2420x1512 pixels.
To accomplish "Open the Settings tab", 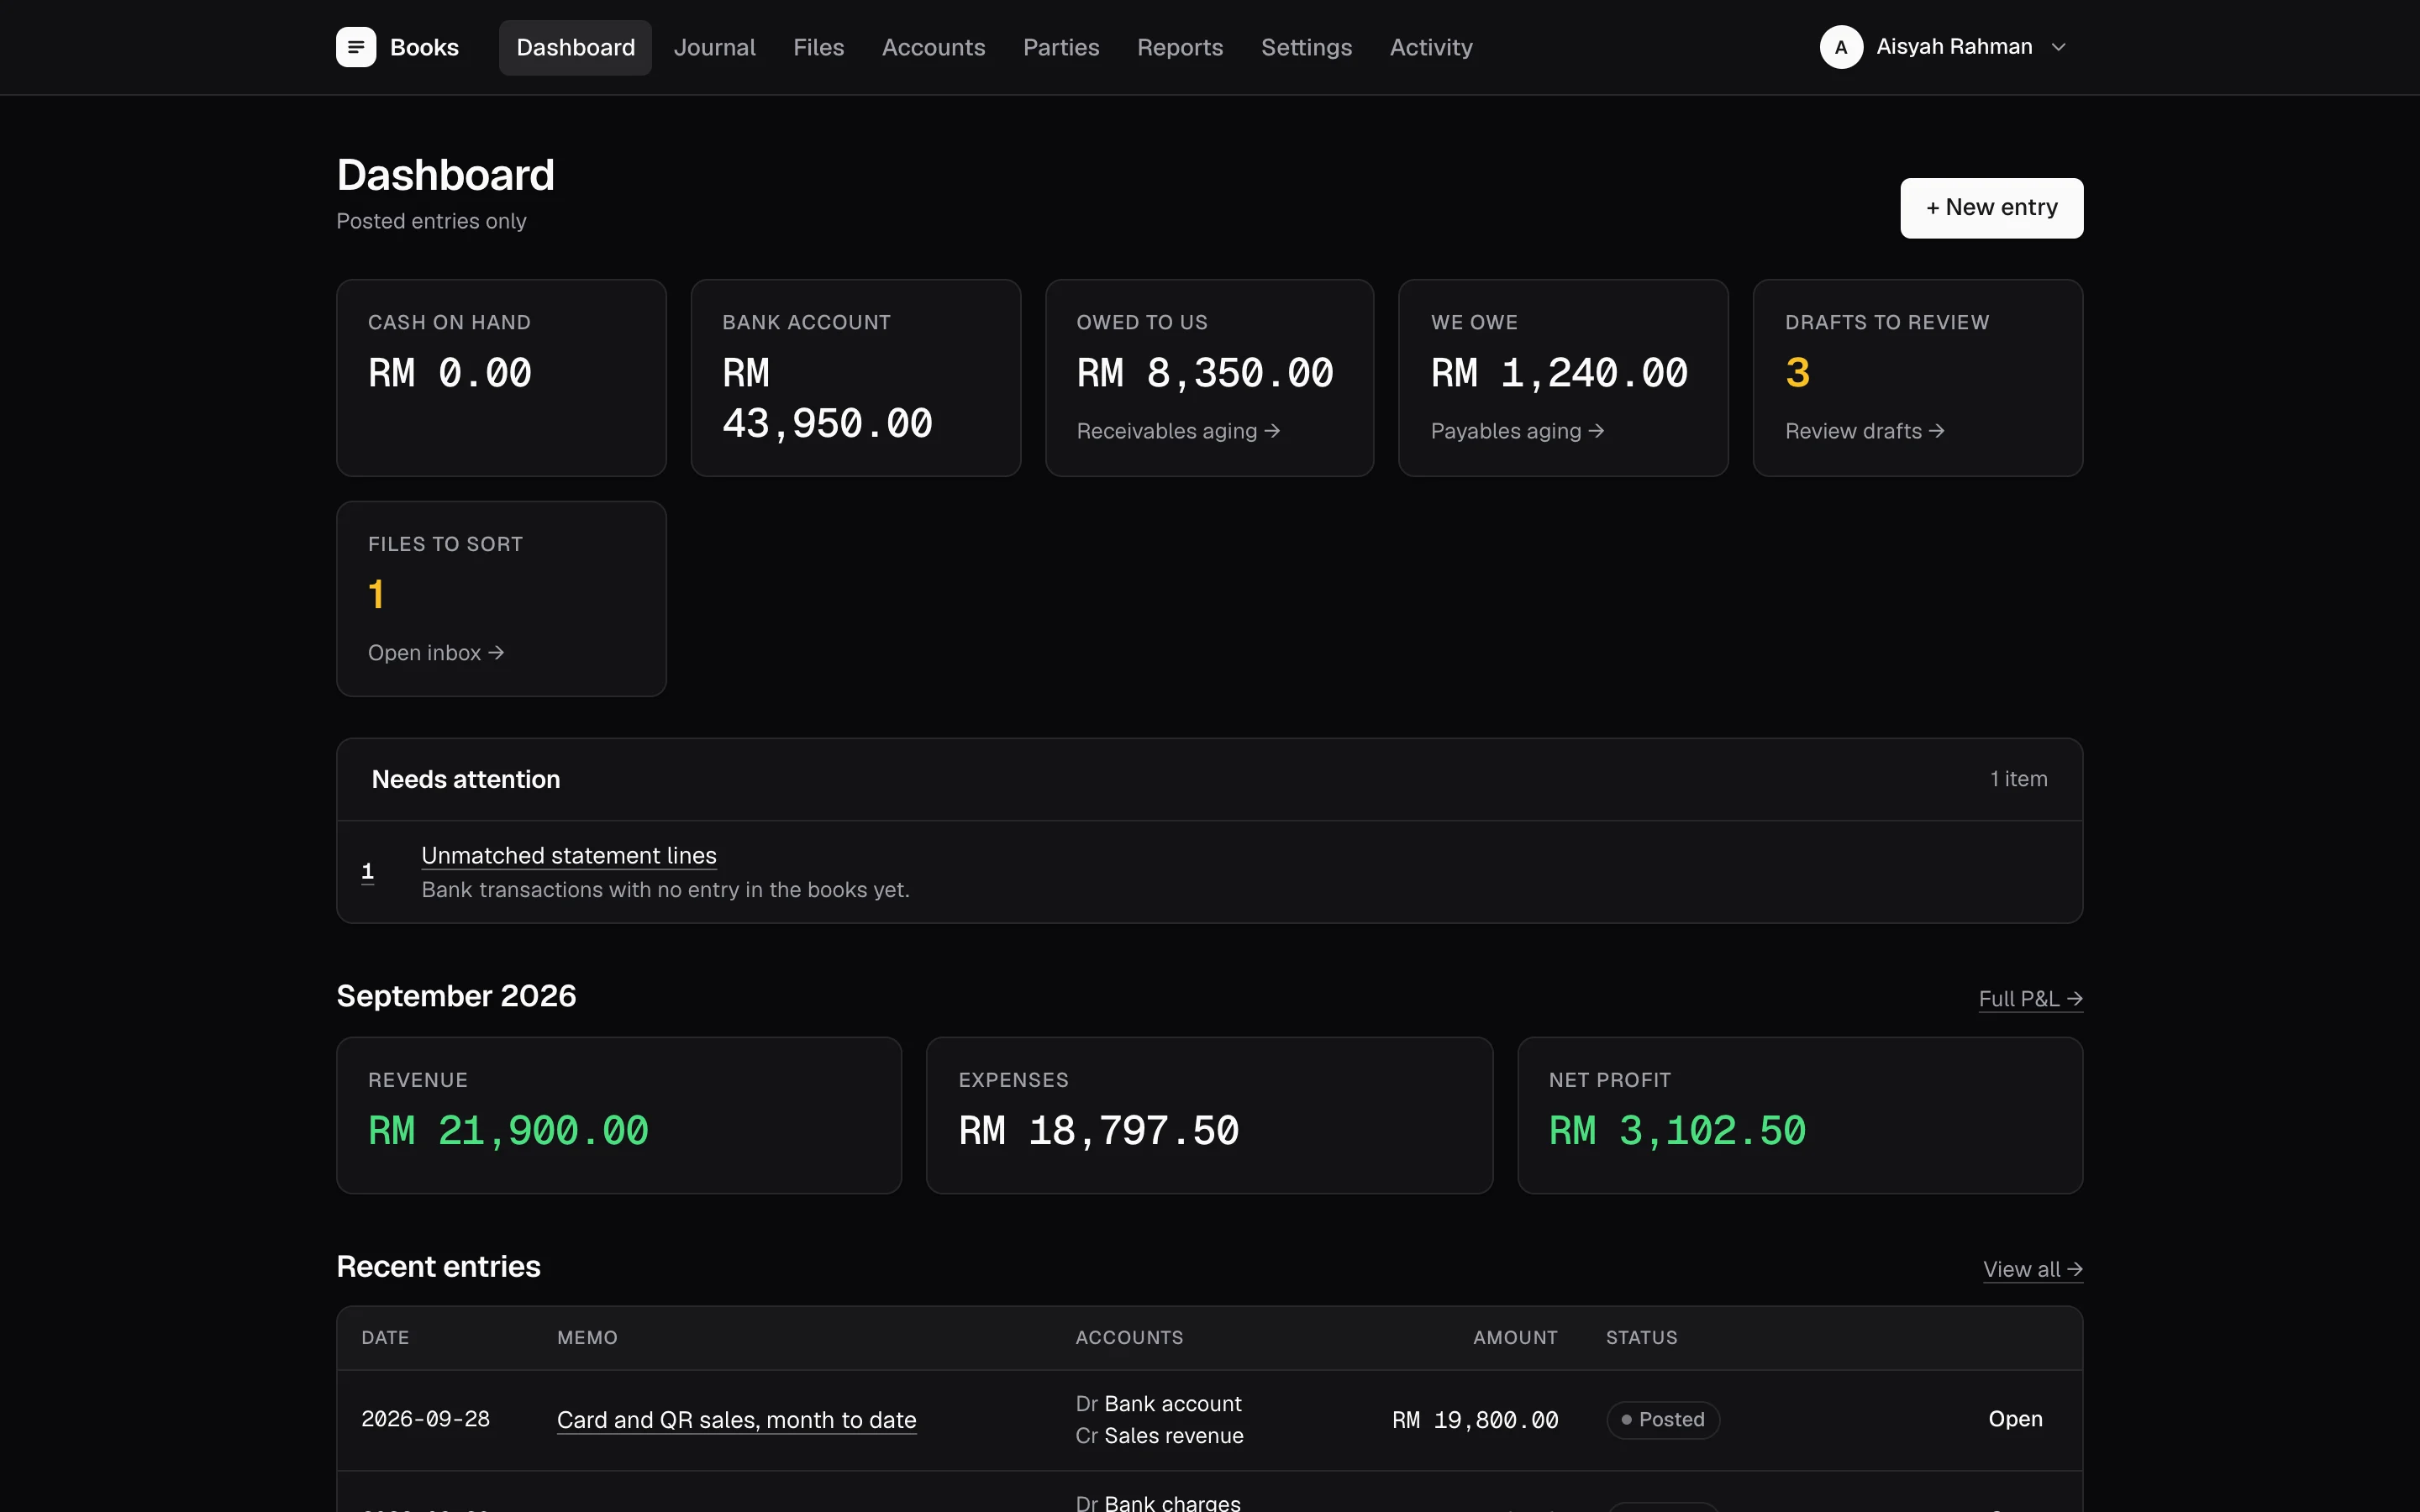I will pyautogui.click(x=1306, y=47).
